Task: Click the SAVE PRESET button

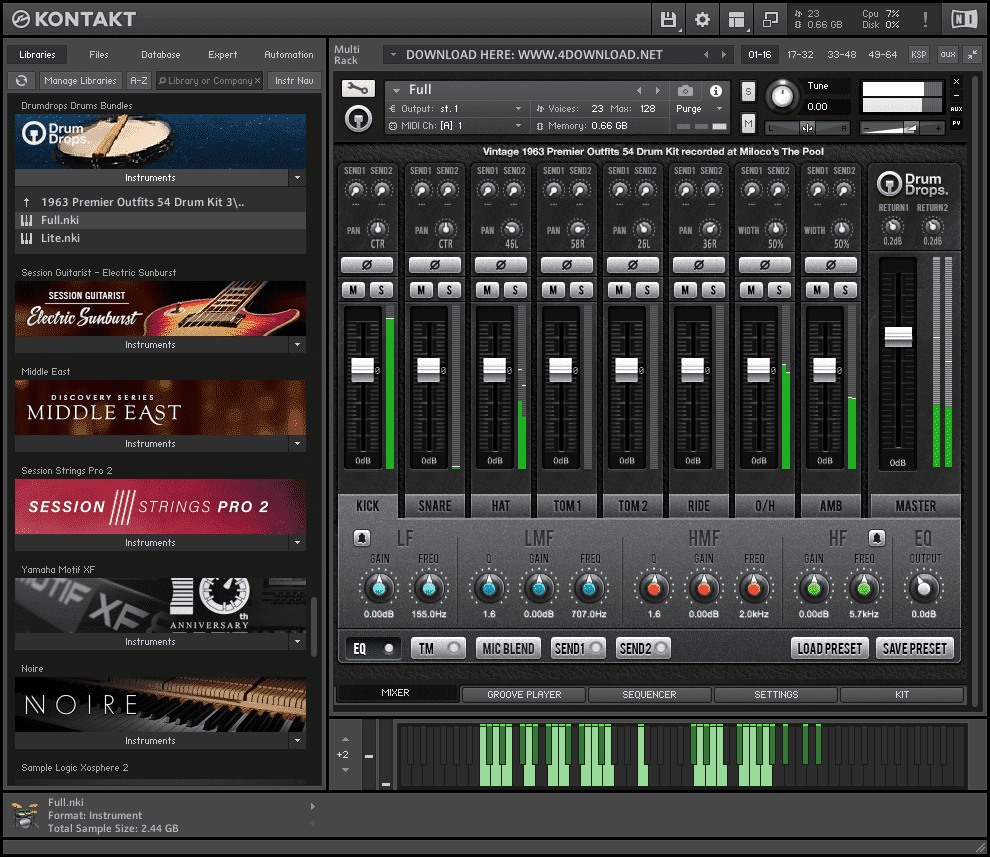Action: (915, 649)
